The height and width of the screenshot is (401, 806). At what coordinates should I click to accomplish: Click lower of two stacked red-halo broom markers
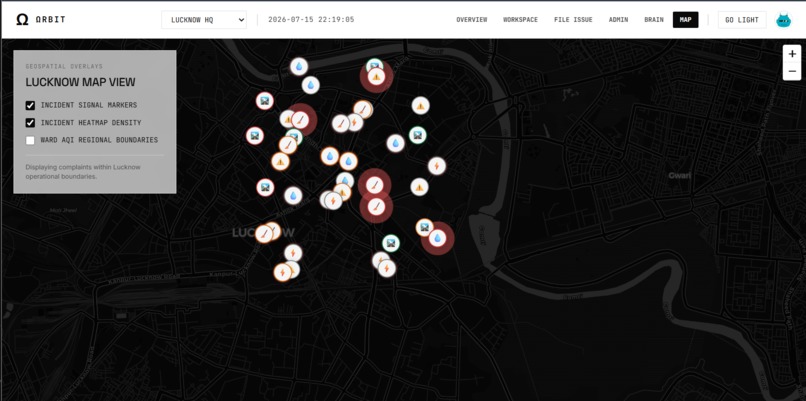(377, 206)
